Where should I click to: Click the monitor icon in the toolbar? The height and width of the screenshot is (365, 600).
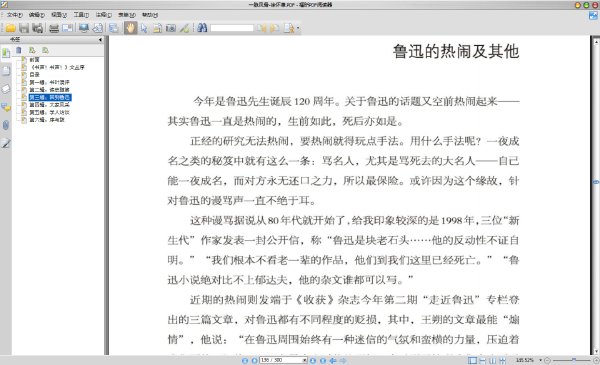pyautogui.click(x=84, y=28)
